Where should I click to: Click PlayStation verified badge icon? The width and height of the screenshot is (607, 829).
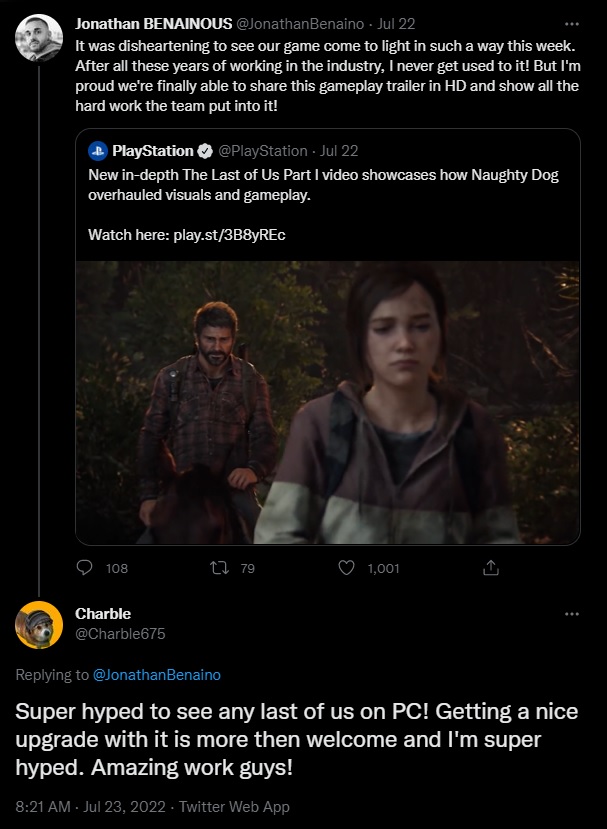coord(205,151)
